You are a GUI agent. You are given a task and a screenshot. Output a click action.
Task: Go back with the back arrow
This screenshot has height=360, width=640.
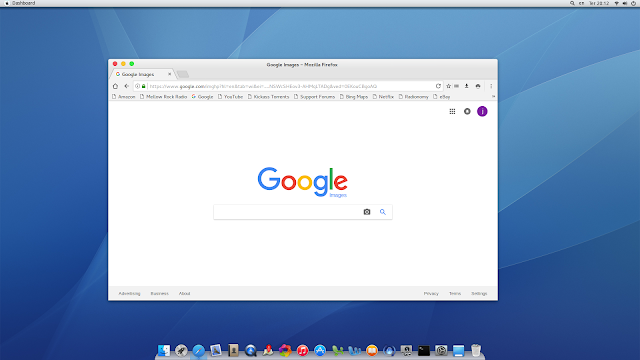[127, 86]
